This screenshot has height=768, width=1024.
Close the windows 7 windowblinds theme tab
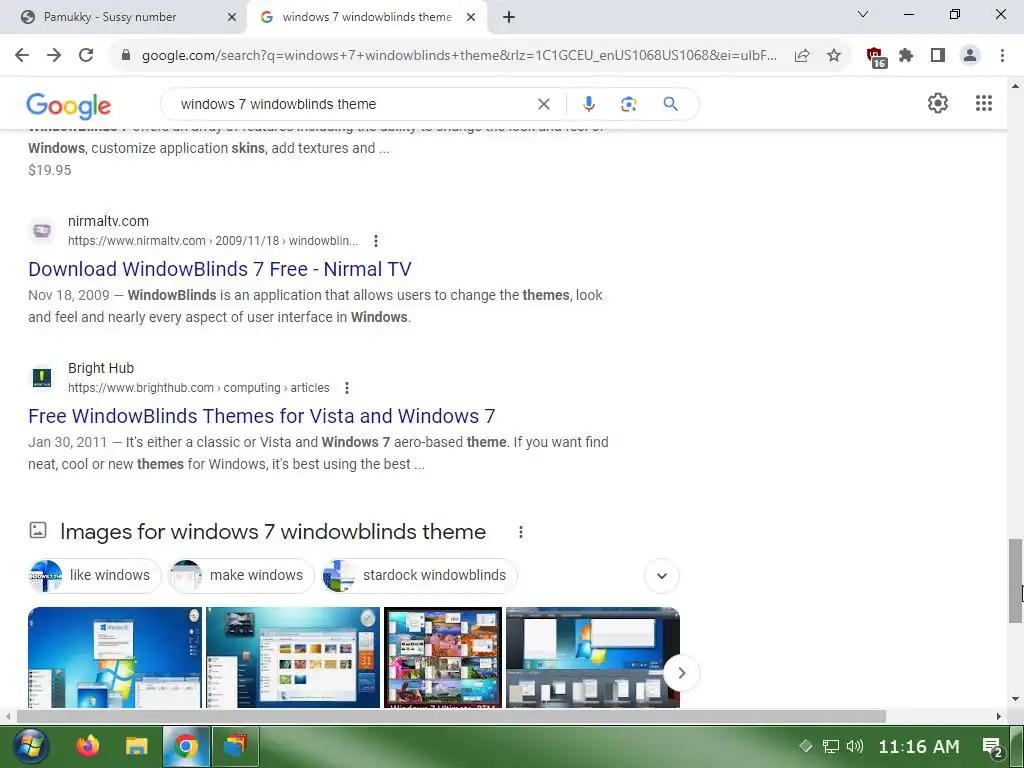pos(471,18)
